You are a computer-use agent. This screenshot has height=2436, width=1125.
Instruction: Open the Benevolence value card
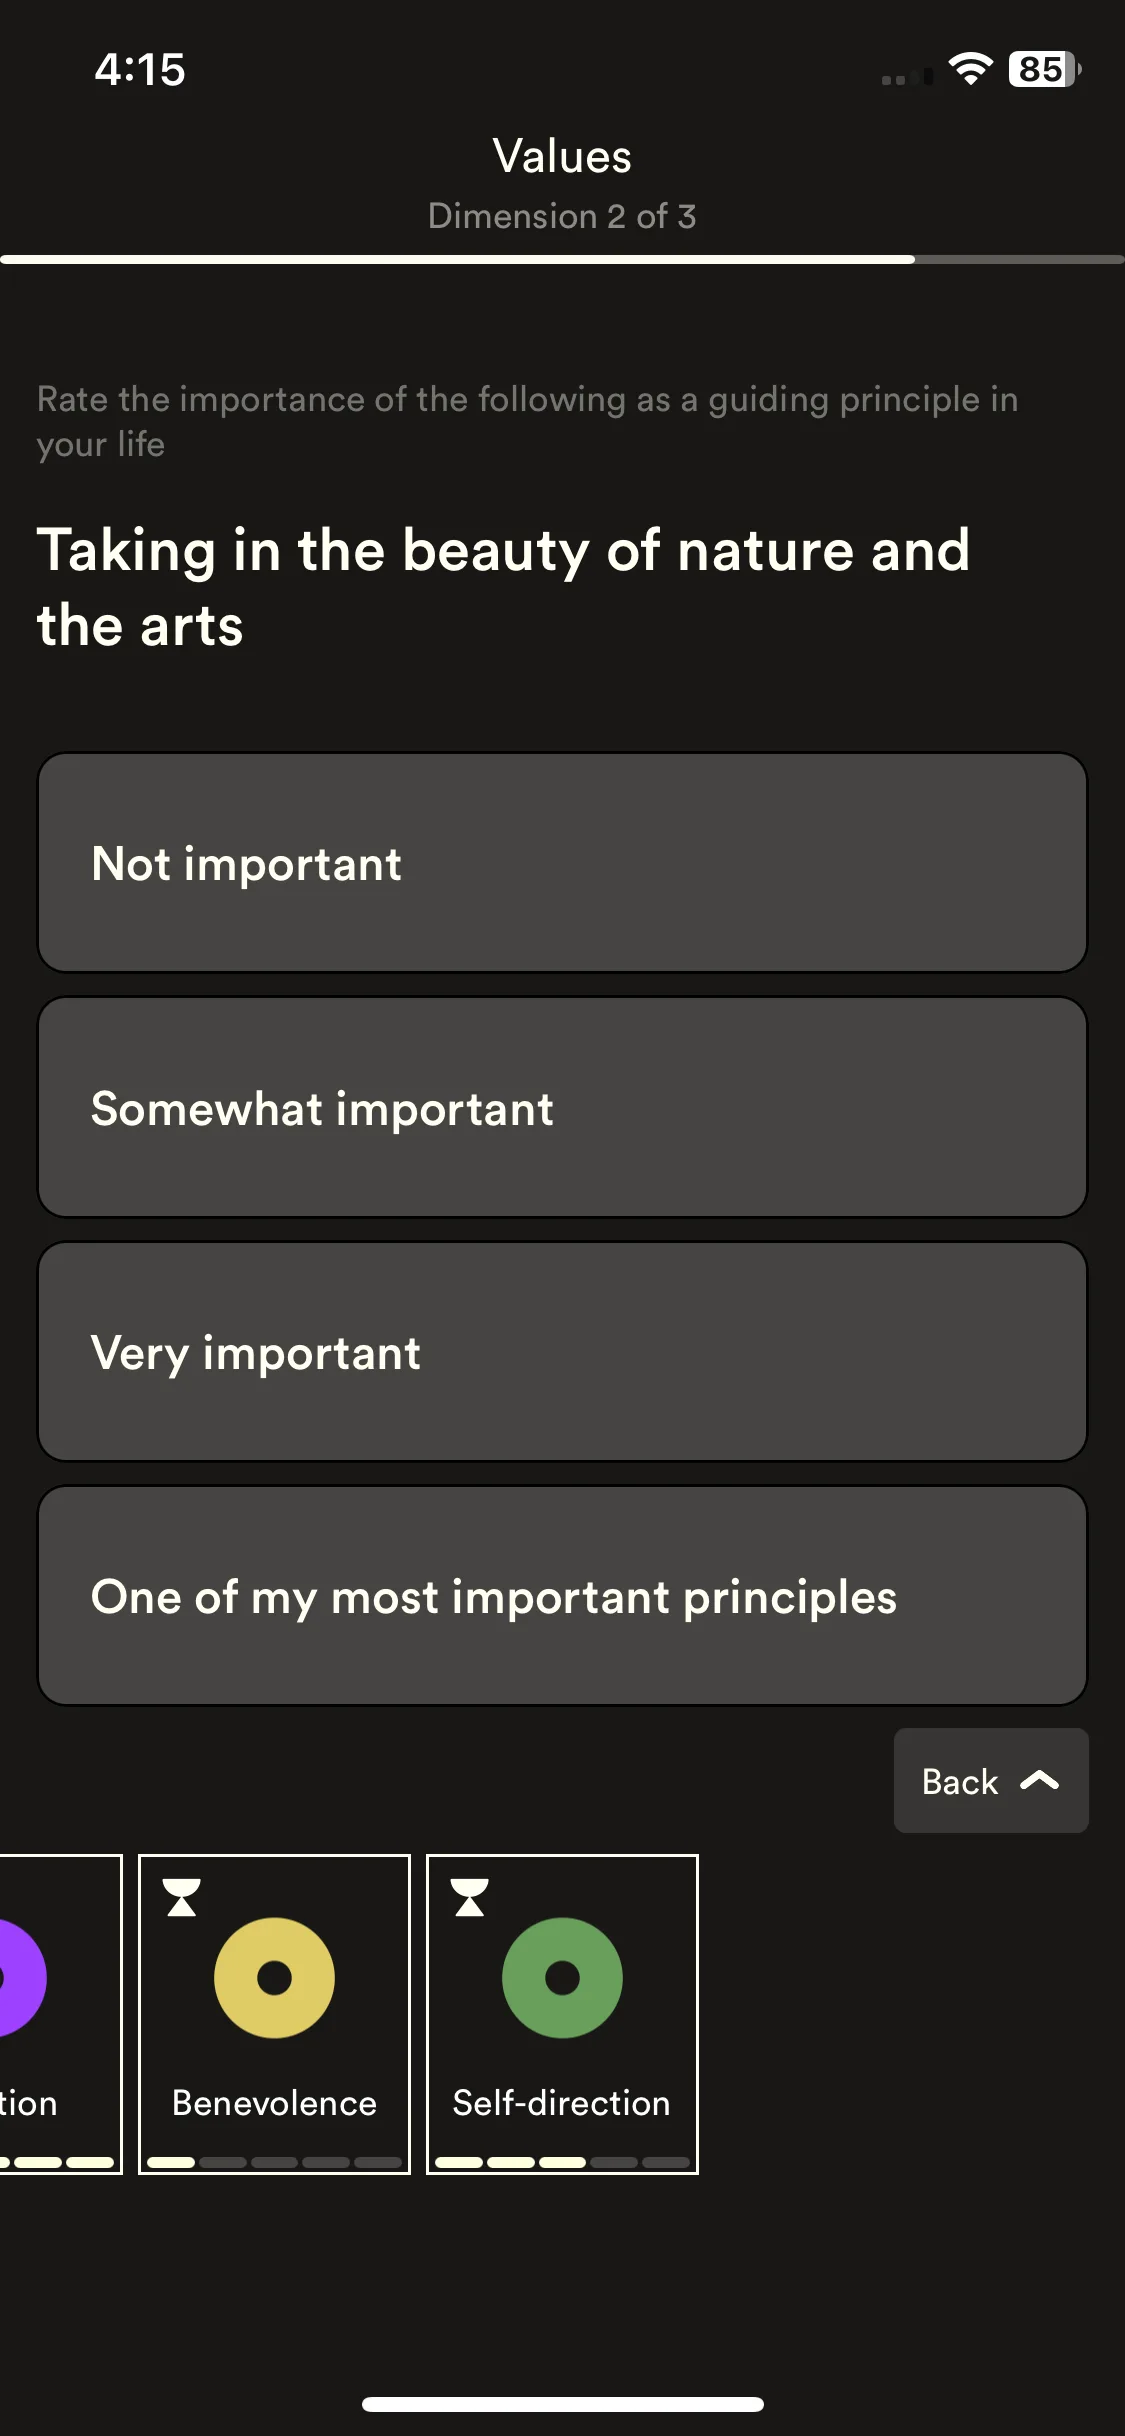(274, 2014)
